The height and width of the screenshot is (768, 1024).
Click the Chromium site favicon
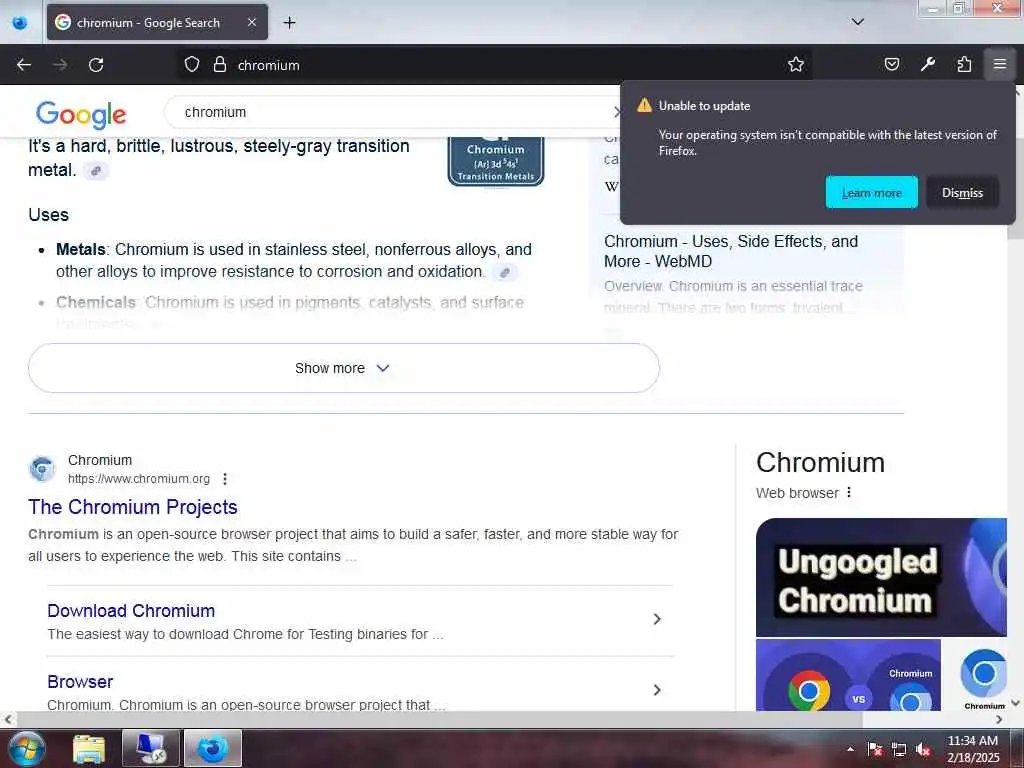pos(42,469)
